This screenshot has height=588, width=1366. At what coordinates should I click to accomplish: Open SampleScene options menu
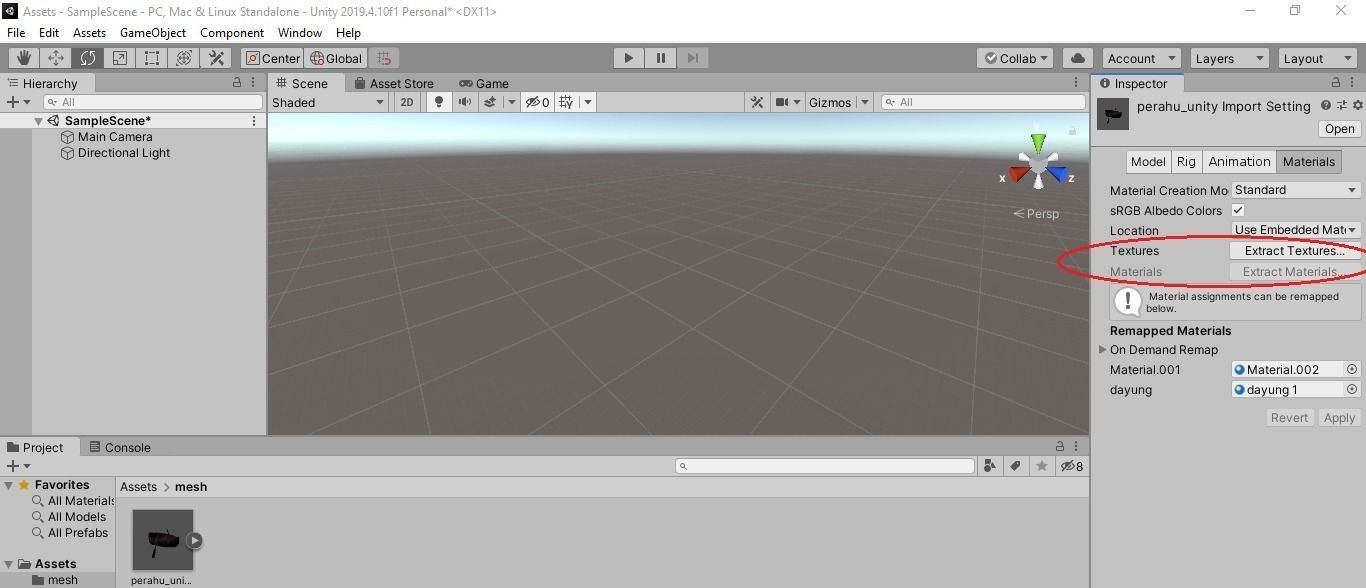click(x=254, y=121)
